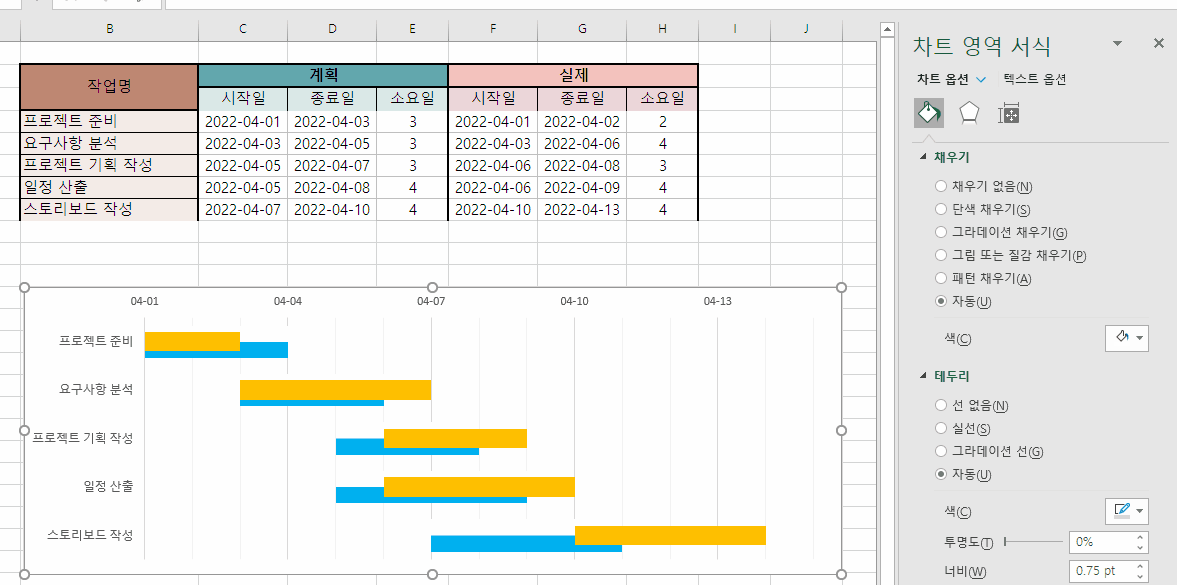The image size is (1177, 585).
Task: Select the 요구사항 분석 table cell
Action: pyautogui.click(x=110, y=143)
